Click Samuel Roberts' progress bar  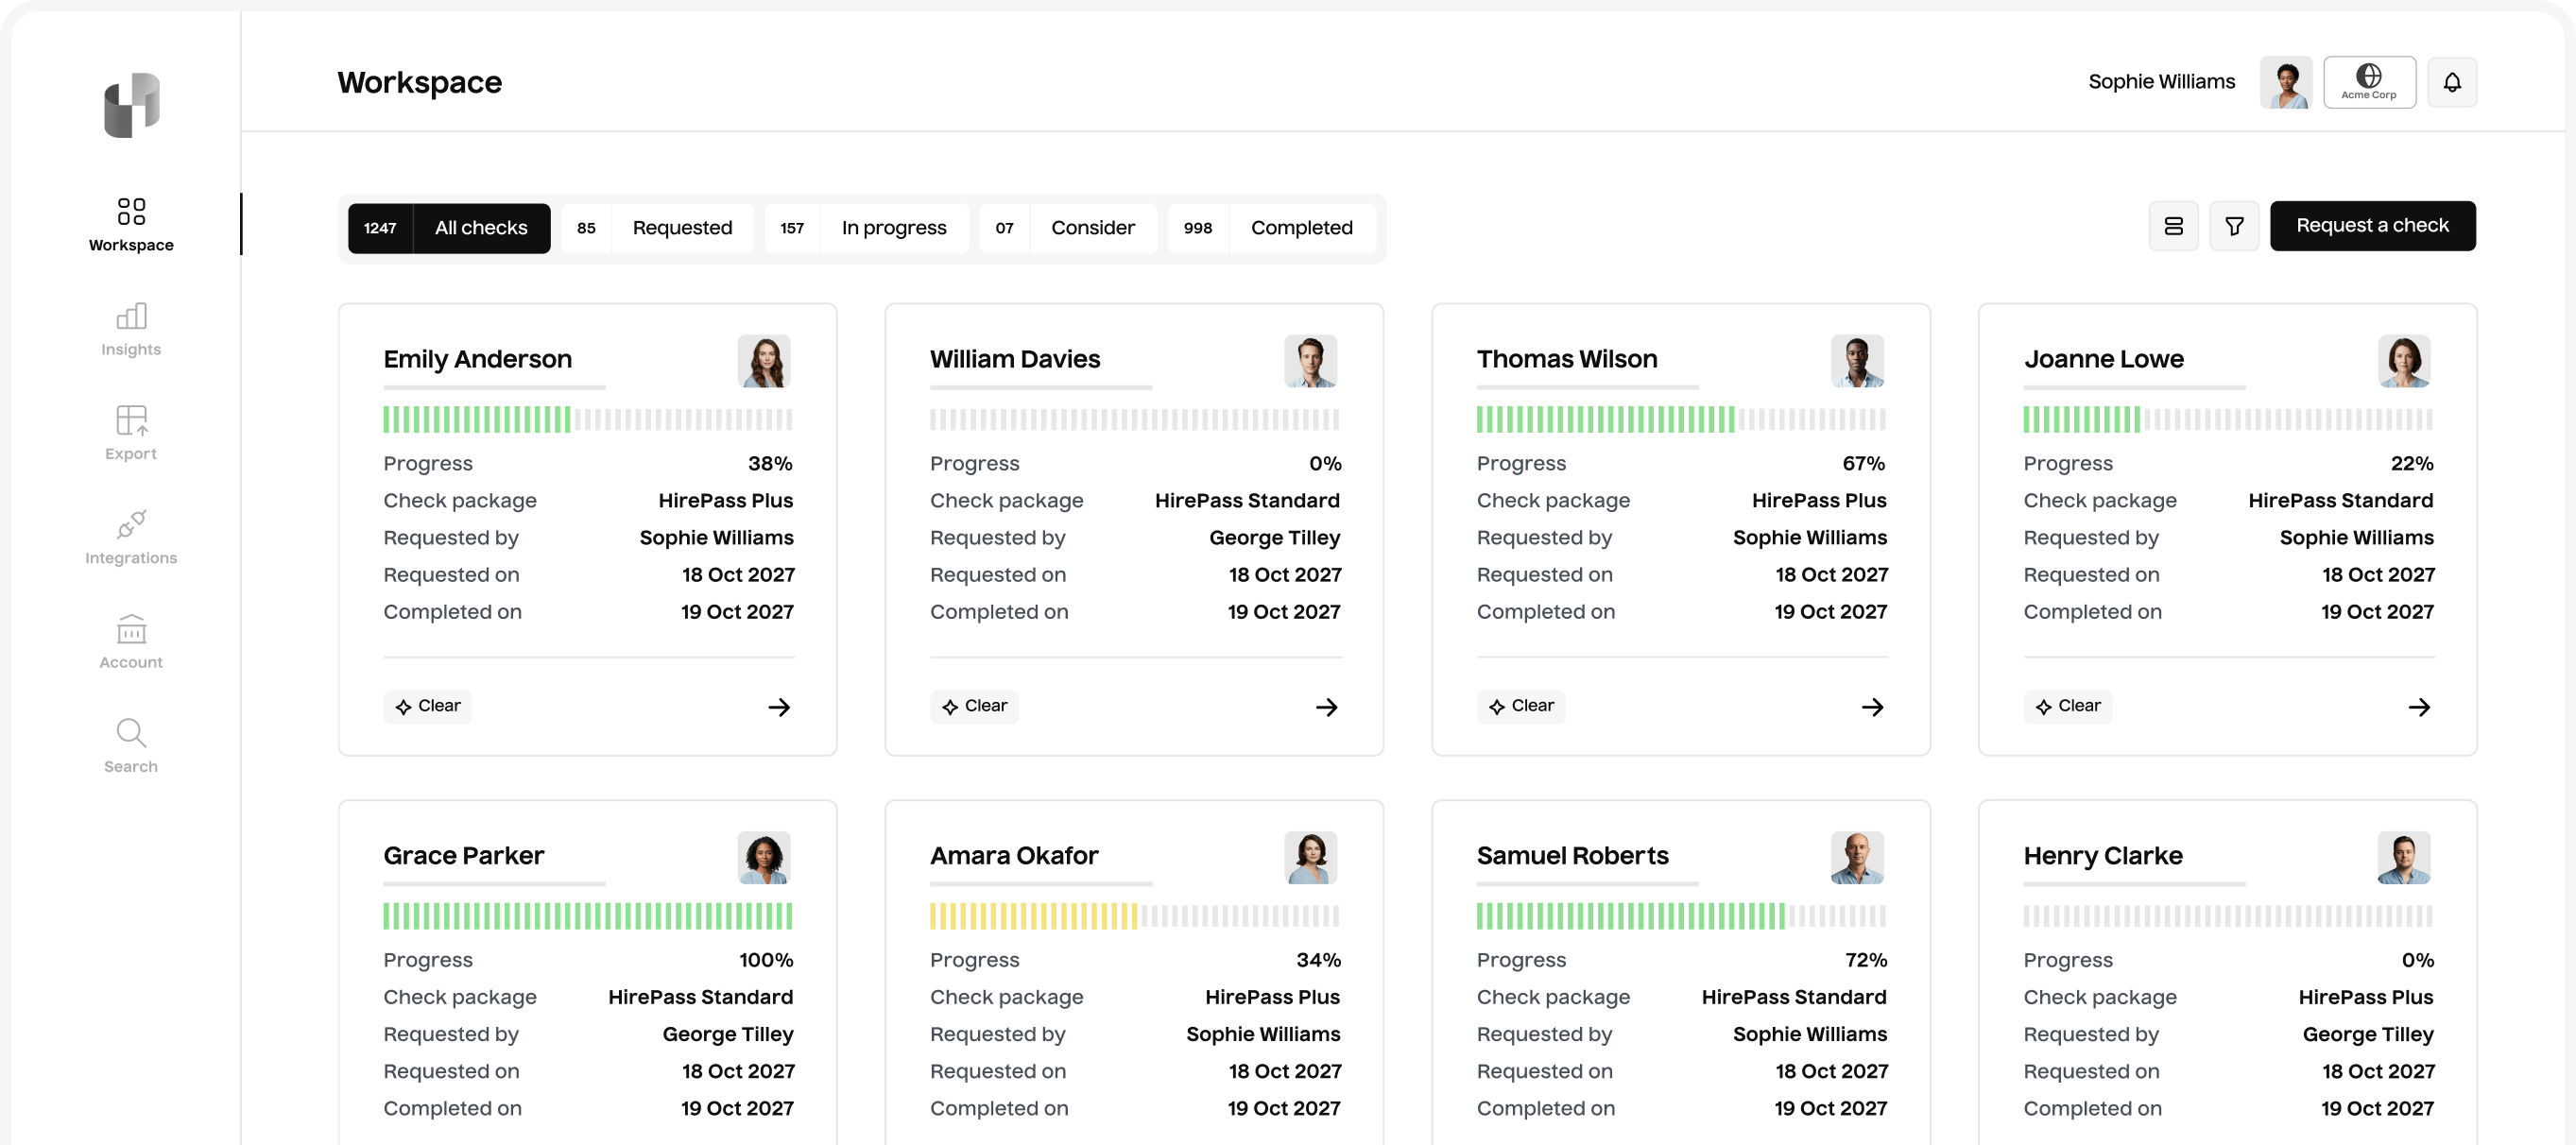[x=1681, y=916]
